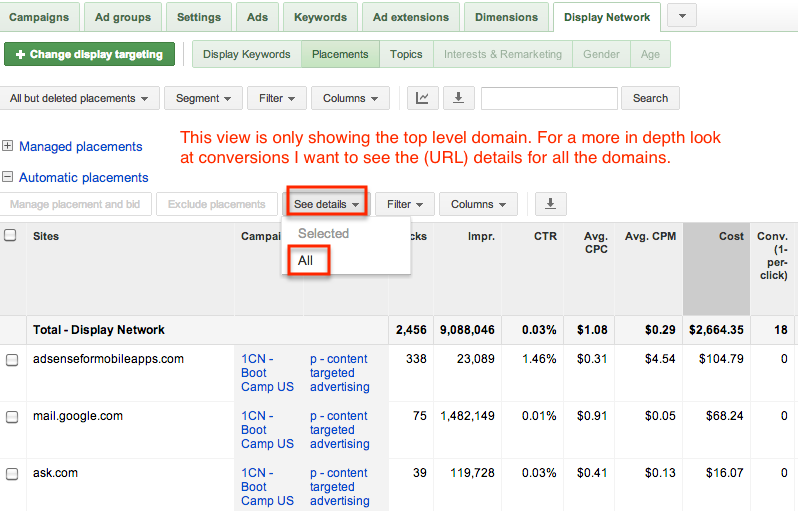Open the See details dropdown

326,204
